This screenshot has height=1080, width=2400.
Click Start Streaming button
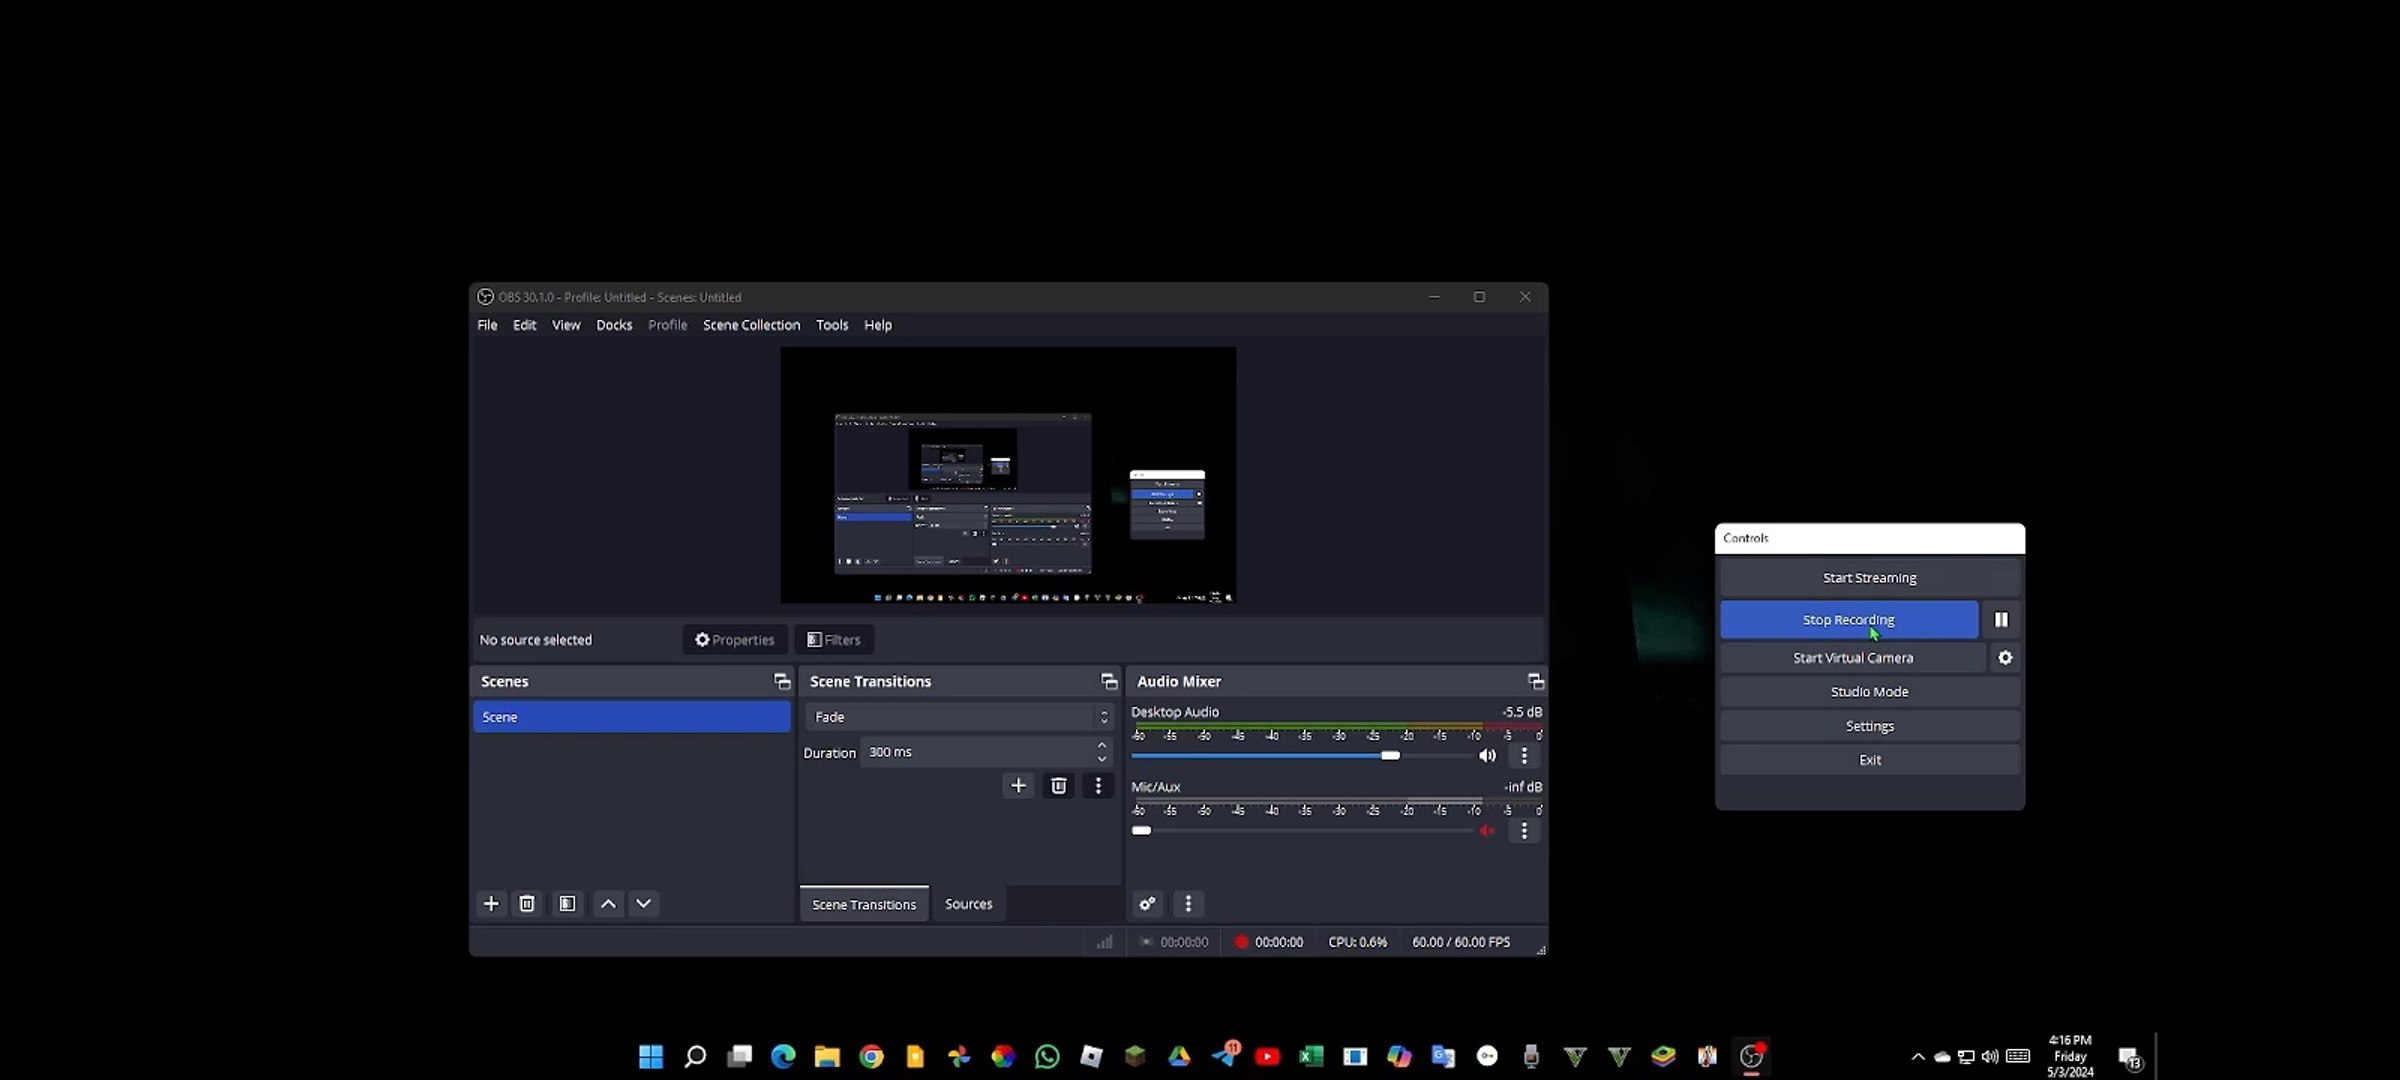[x=1869, y=578]
